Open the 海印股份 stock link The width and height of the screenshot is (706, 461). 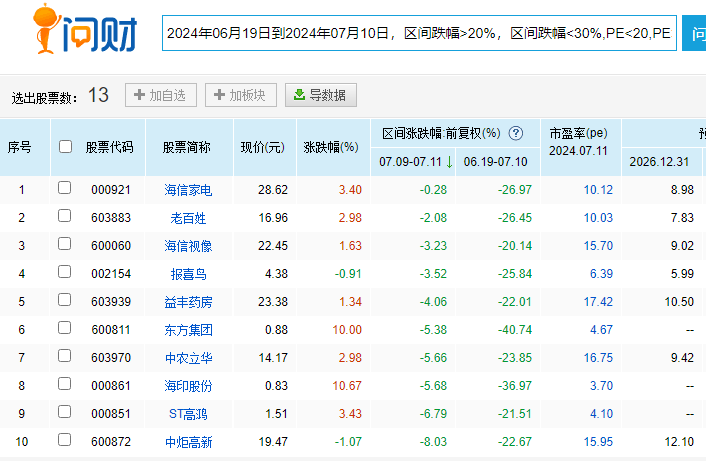coord(188,386)
